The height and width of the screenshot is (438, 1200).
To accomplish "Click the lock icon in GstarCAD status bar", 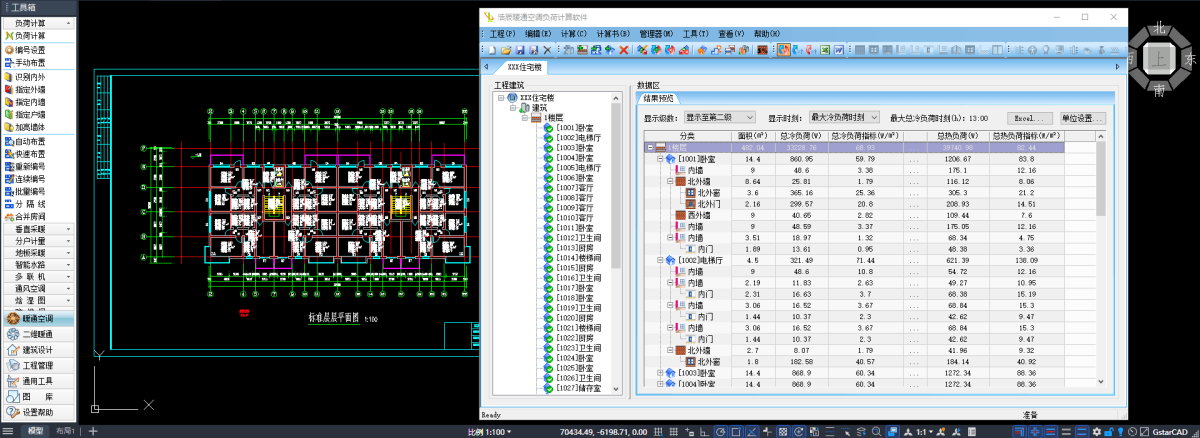I will tap(1109, 432).
